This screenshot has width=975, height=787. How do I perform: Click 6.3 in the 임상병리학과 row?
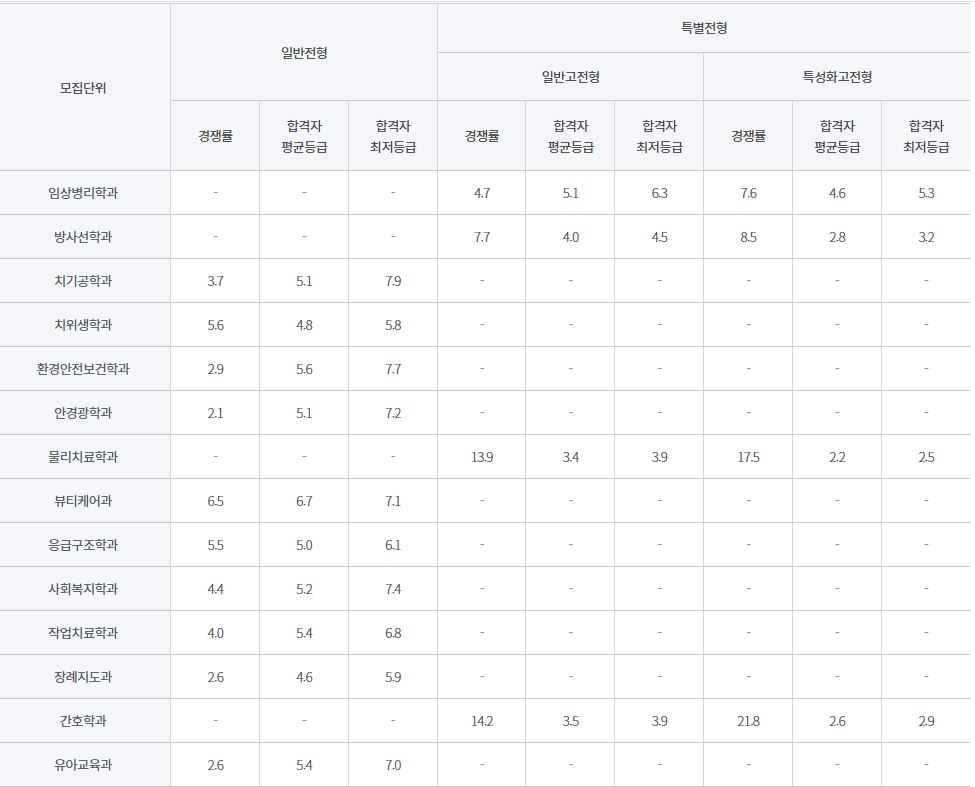pos(659,193)
